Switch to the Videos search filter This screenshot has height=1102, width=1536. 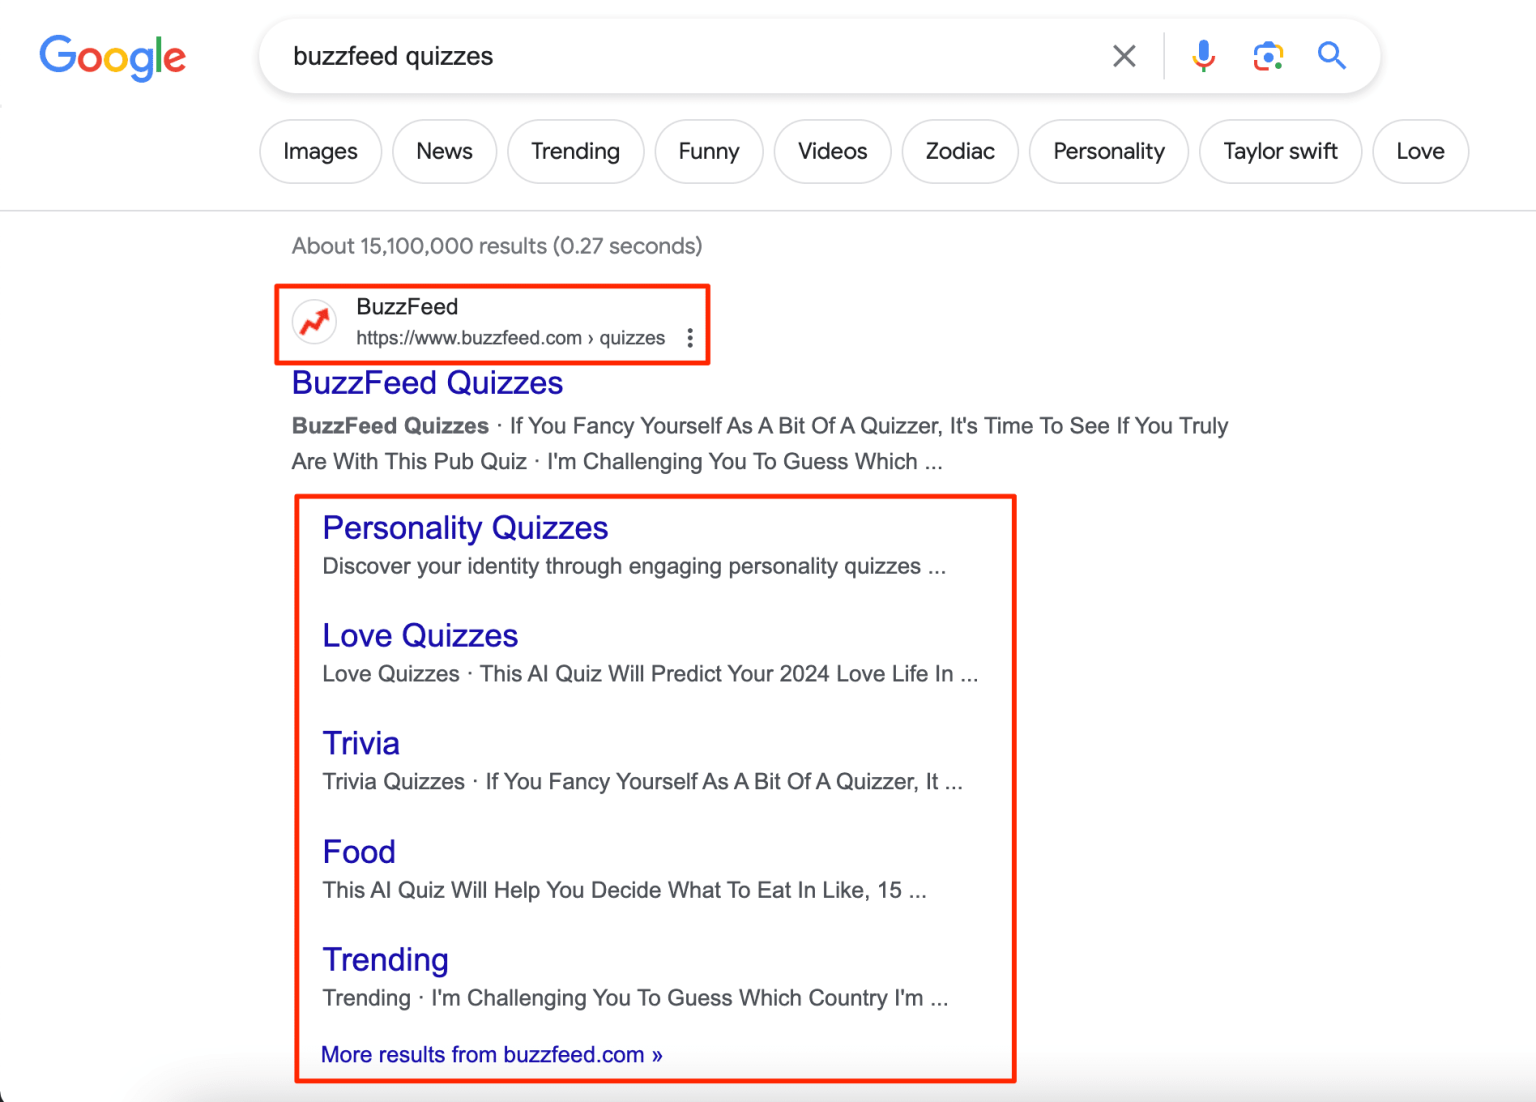click(831, 151)
